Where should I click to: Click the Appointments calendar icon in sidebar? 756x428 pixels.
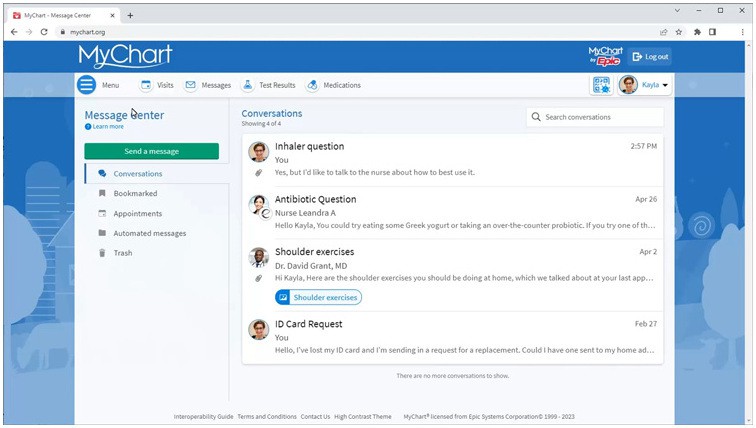(102, 213)
